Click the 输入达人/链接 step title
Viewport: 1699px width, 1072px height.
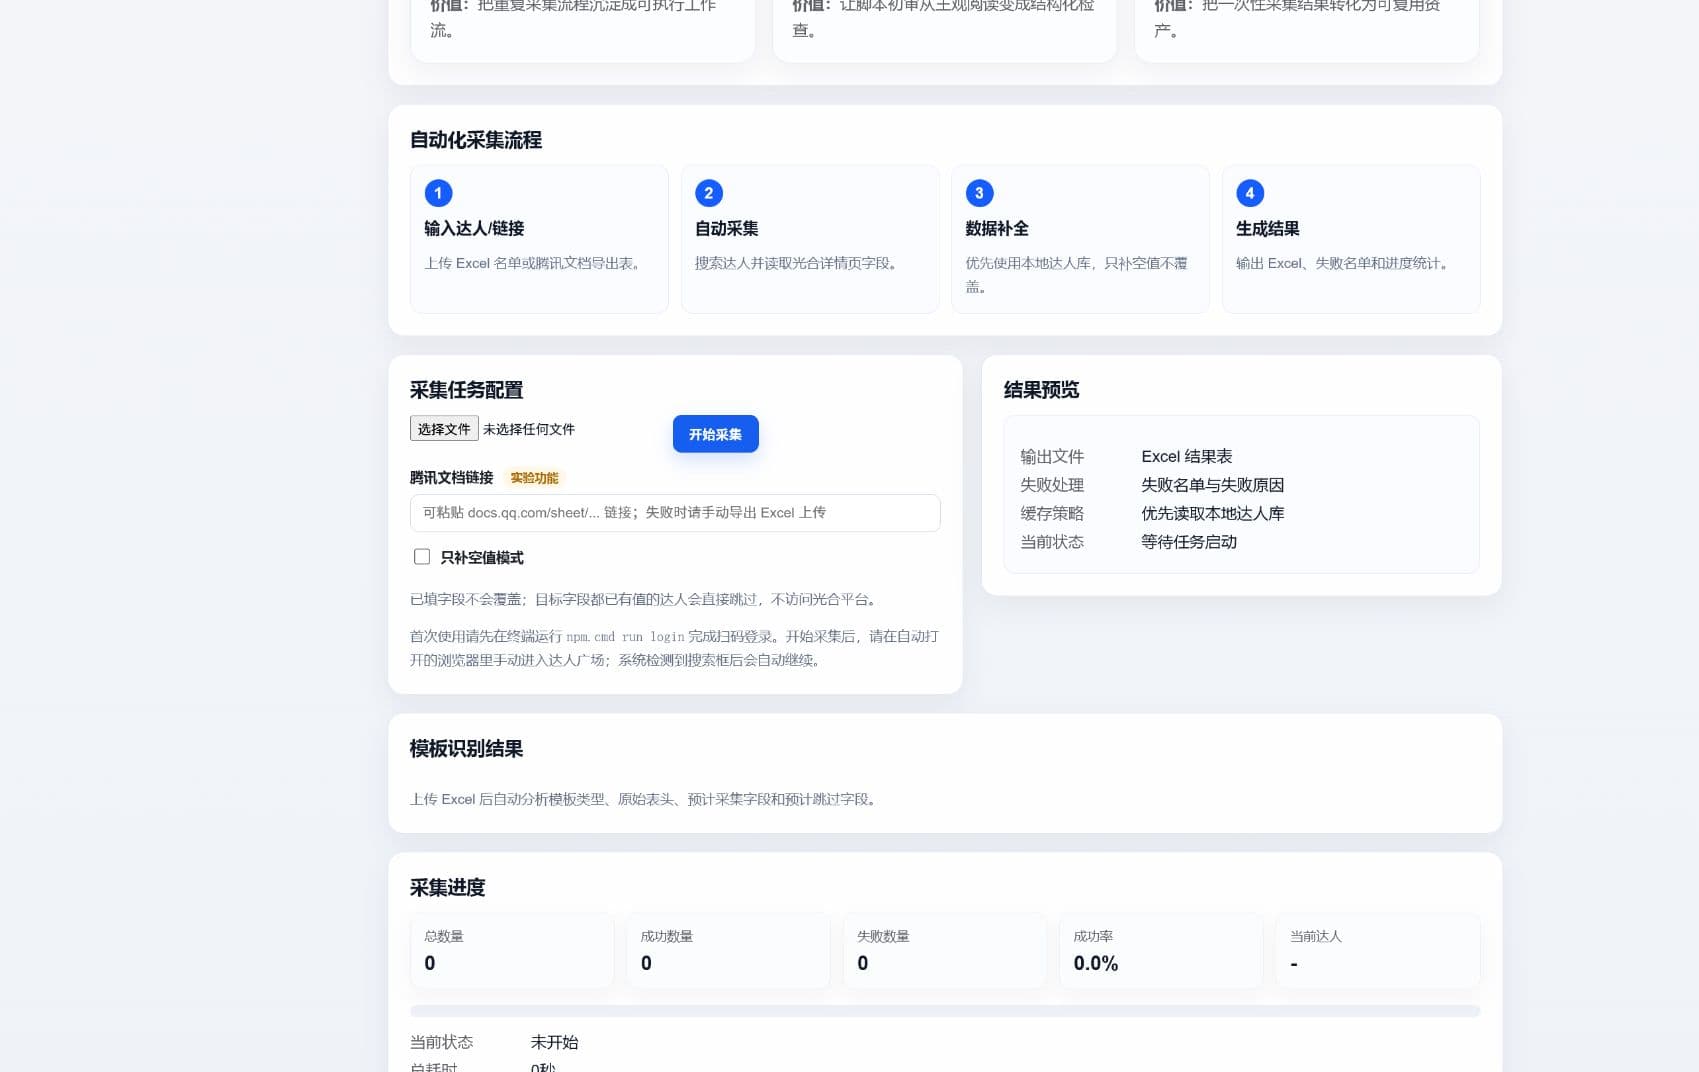coord(474,228)
